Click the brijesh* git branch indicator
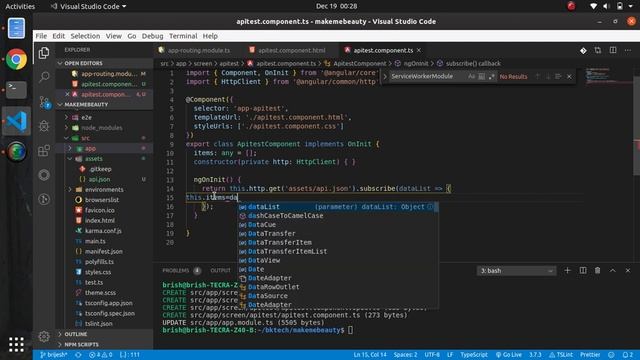 [53, 355]
